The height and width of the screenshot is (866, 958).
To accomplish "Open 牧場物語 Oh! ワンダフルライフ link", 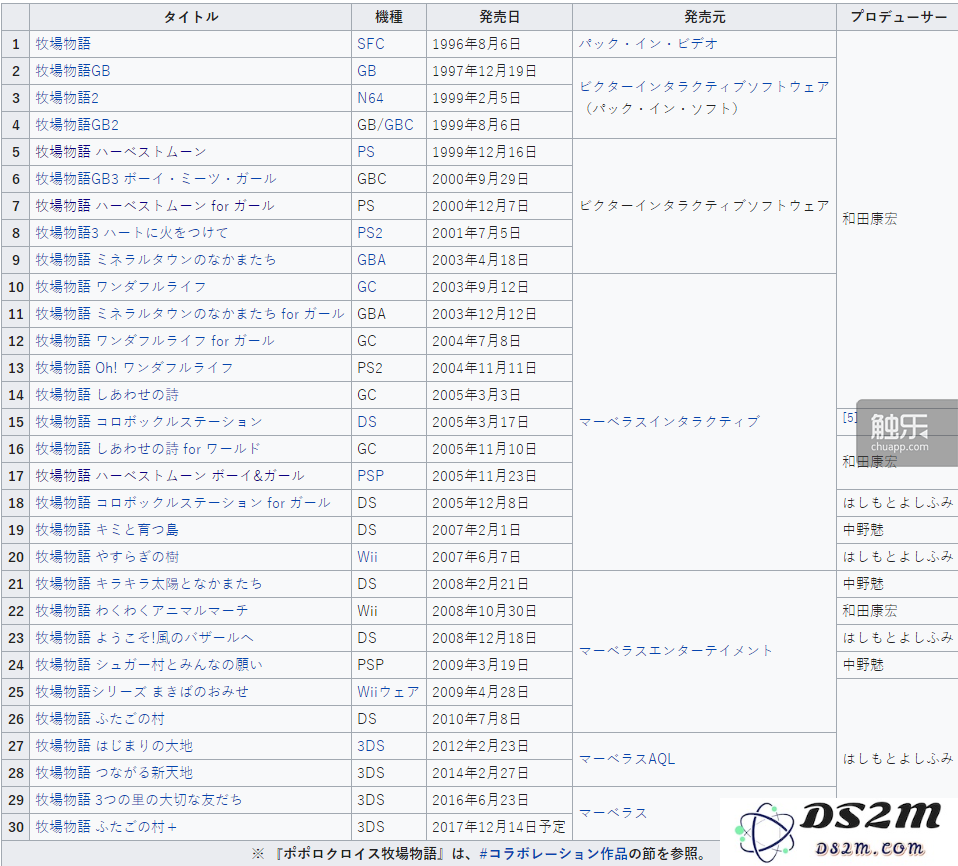I will click(x=134, y=368).
